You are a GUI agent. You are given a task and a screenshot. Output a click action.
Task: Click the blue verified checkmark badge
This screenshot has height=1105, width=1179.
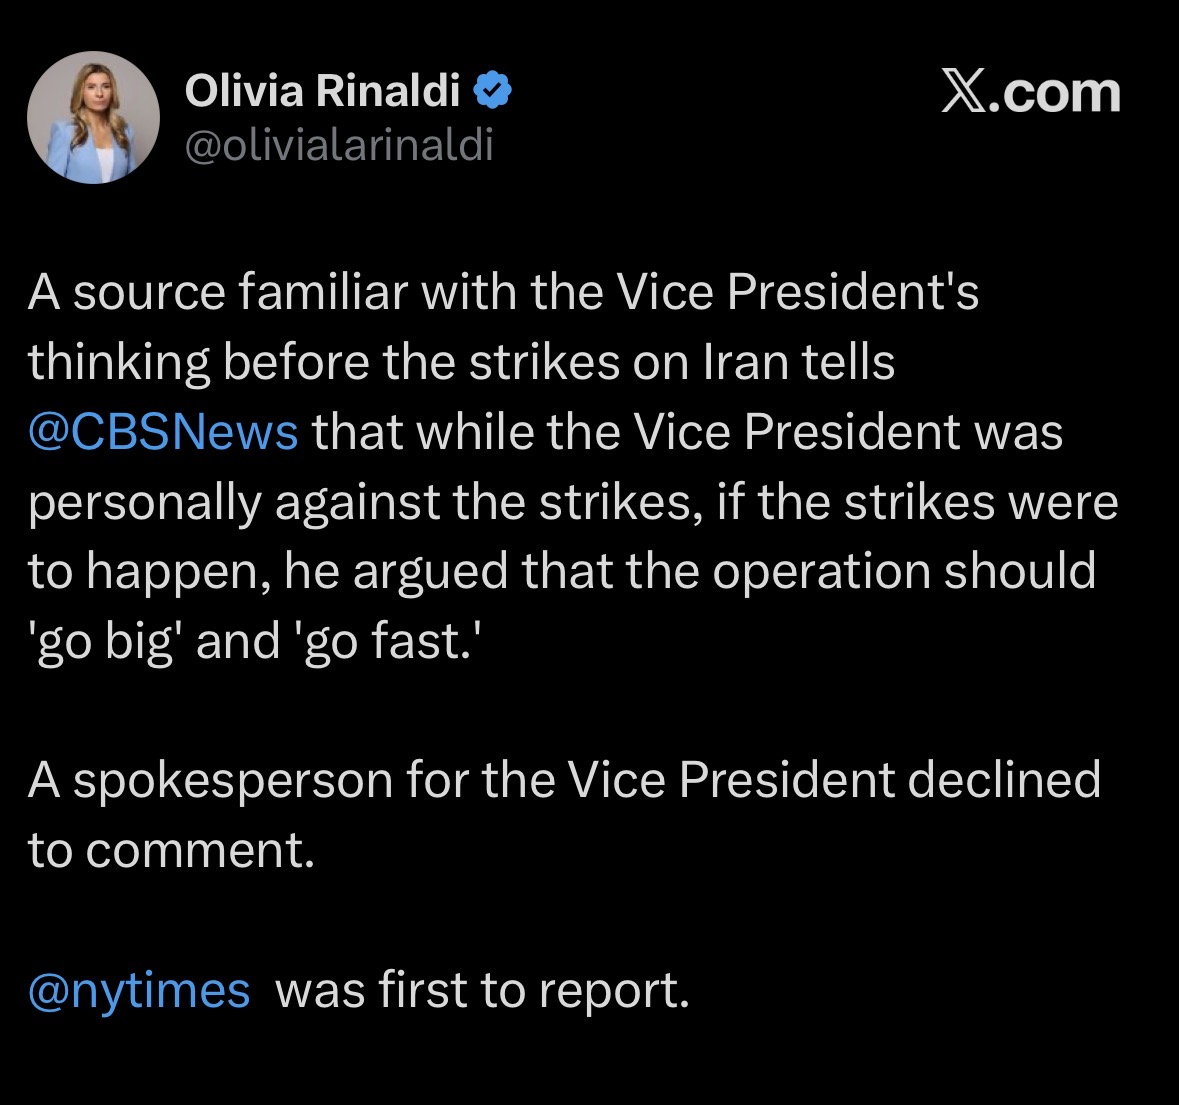[x=492, y=92]
